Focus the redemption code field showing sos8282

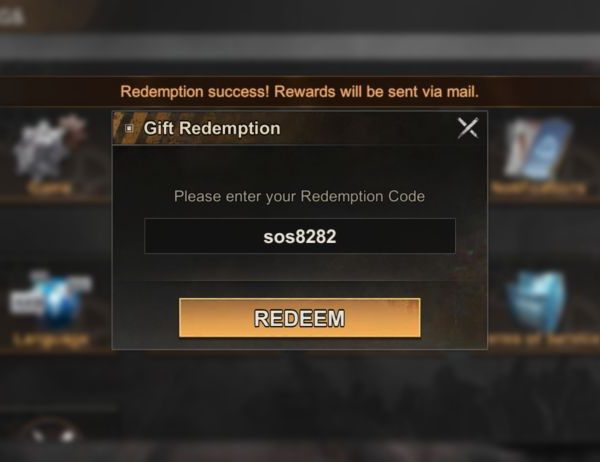[300, 236]
